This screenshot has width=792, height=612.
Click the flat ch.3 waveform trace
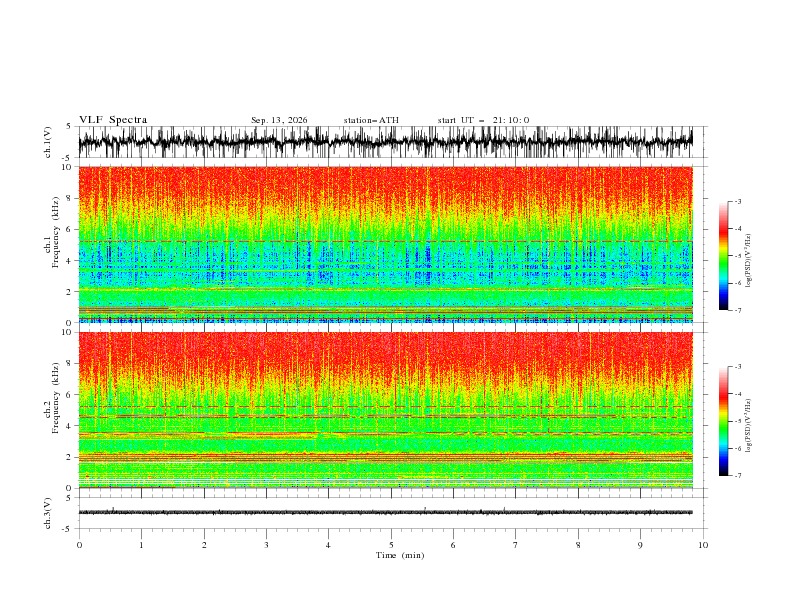click(385, 513)
